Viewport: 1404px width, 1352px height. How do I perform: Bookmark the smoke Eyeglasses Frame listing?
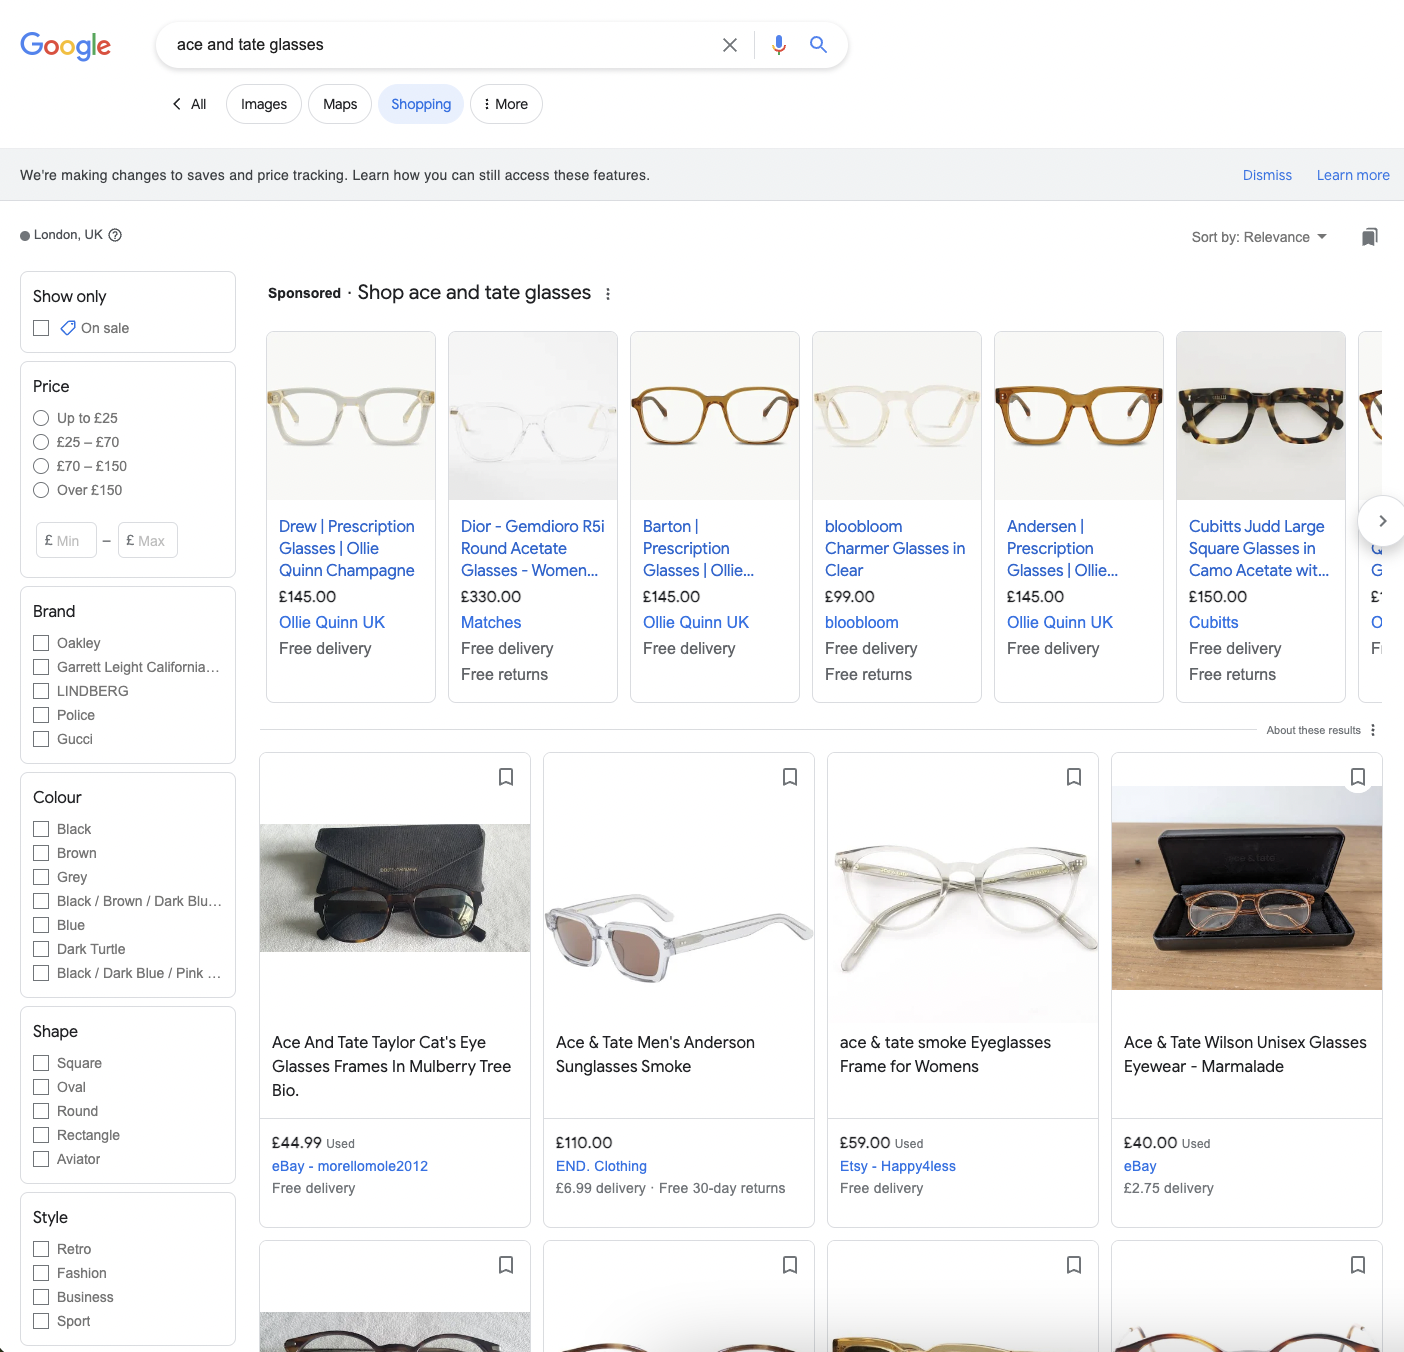click(x=1074, y=777)
